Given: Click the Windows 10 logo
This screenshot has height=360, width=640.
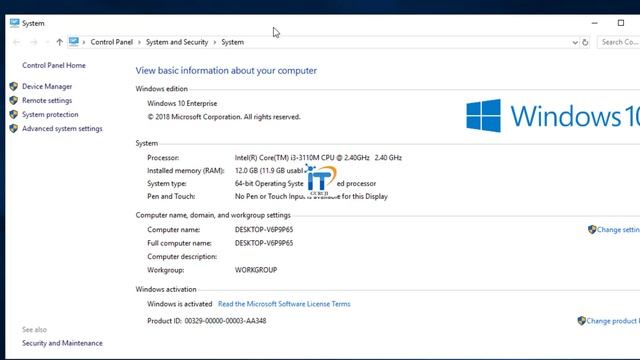Looking at the screenshot, I should pyautogui.click(x=553, y=116).
